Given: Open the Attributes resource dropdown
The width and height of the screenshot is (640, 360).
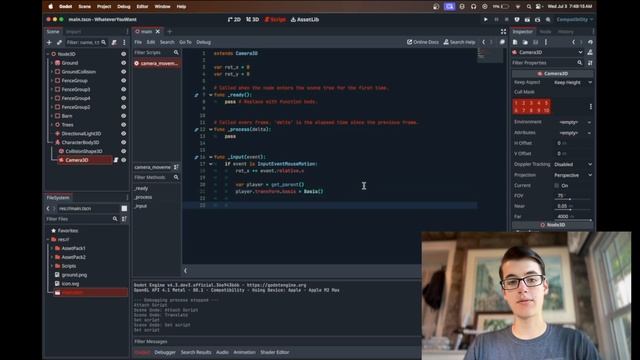Looking at the screenshot, I should [x=589, y=133].
